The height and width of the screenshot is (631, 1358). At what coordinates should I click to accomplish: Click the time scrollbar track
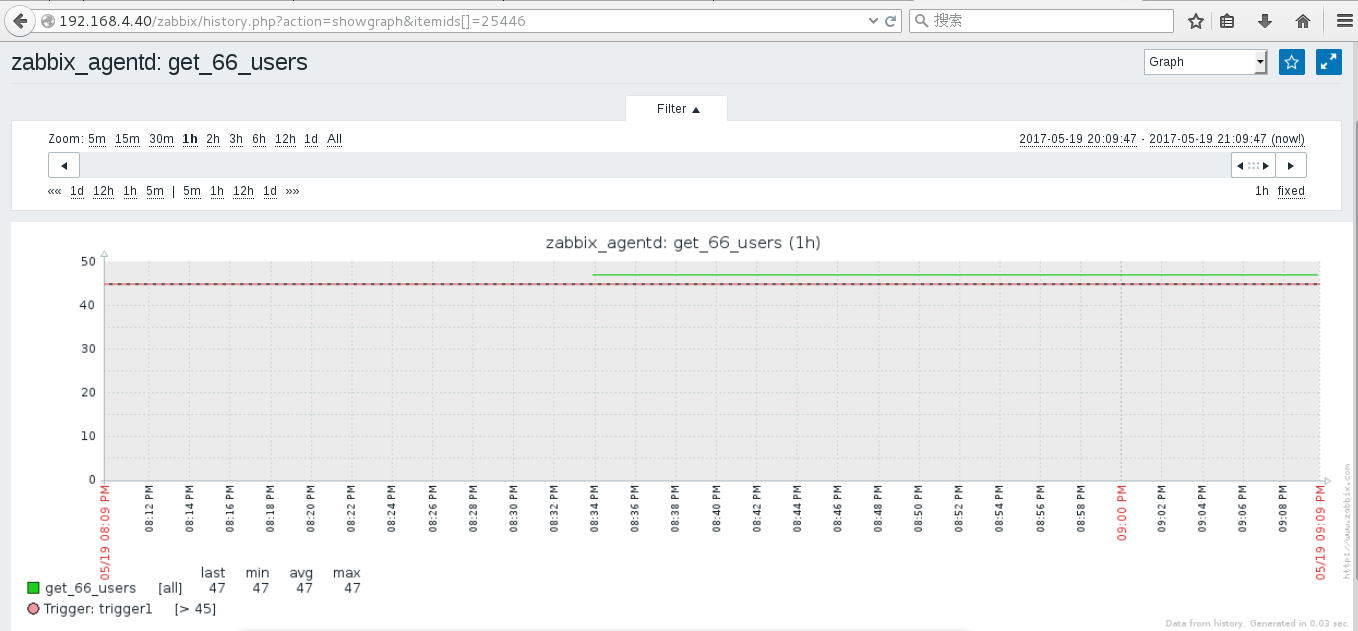(x=655, y=165)
